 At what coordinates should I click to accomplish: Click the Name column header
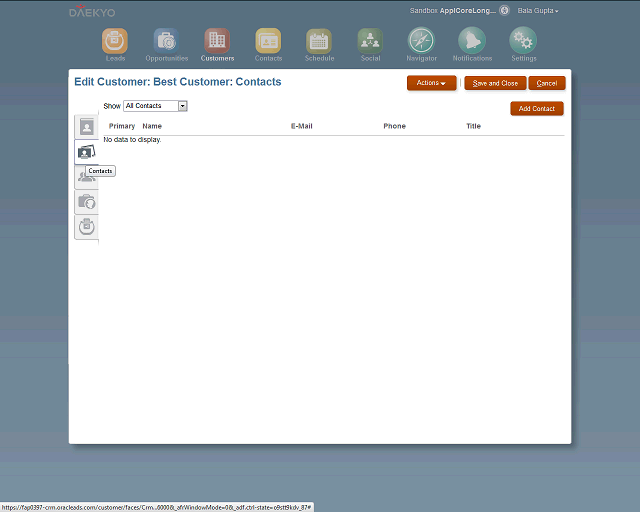coord(152,126)
